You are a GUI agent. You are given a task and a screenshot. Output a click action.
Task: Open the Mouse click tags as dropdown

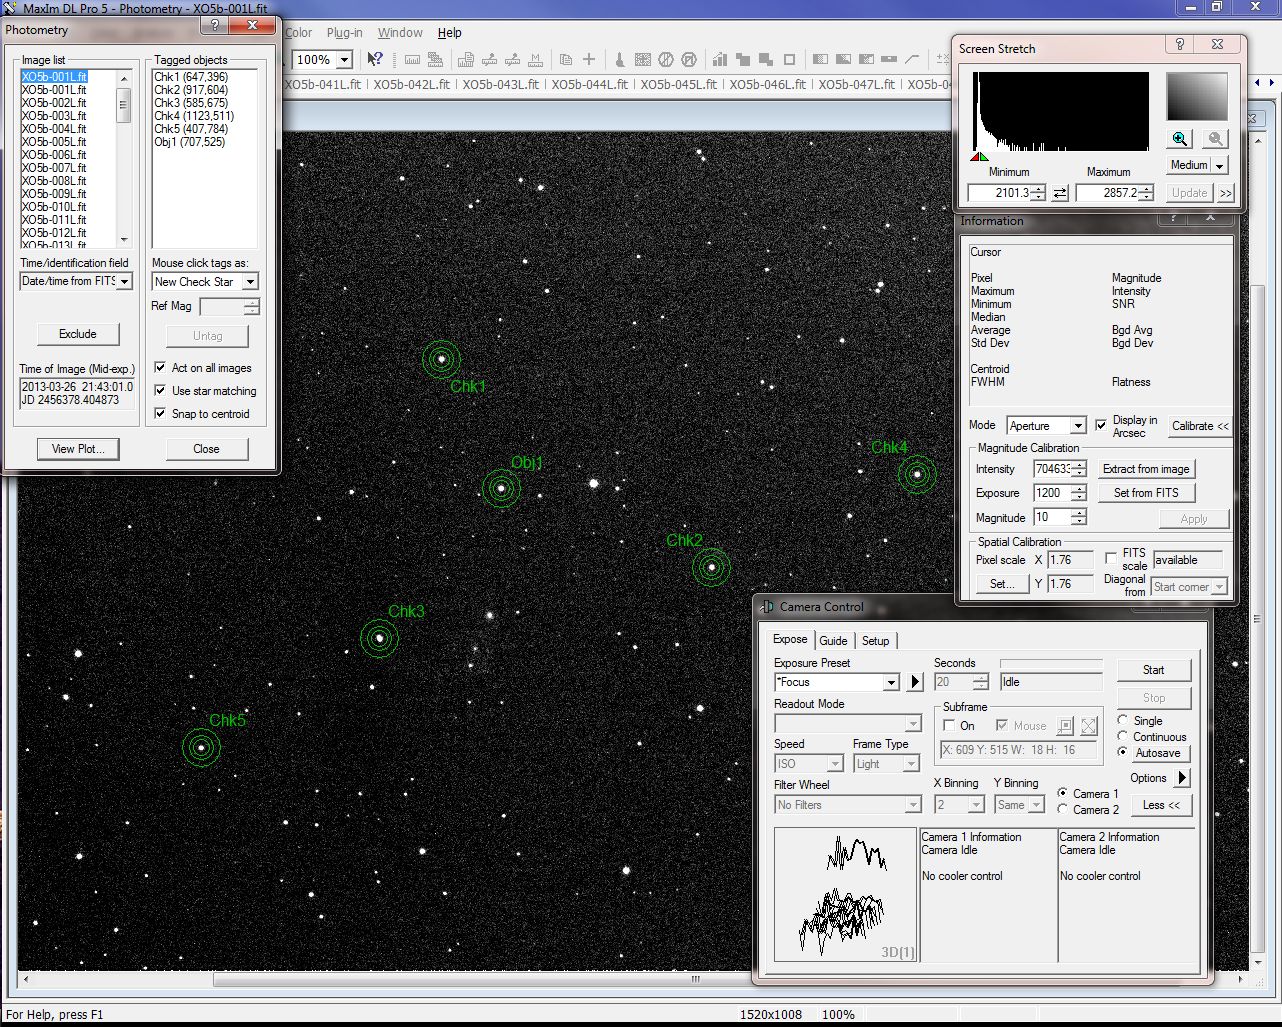(250, 282)
